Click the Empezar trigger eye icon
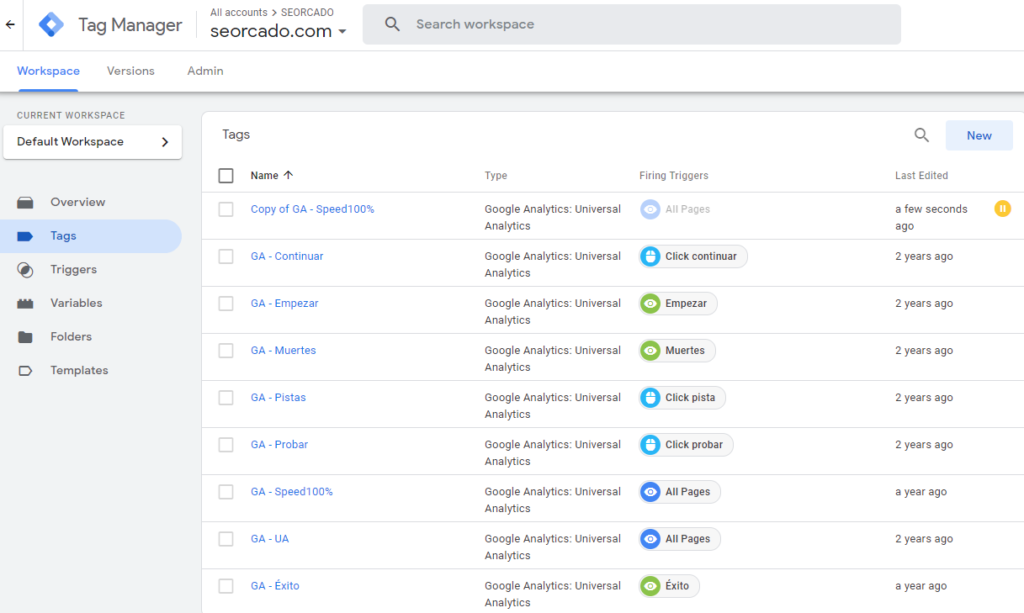The height and width of the screenshot is (613, 1024). coord(650,304)
